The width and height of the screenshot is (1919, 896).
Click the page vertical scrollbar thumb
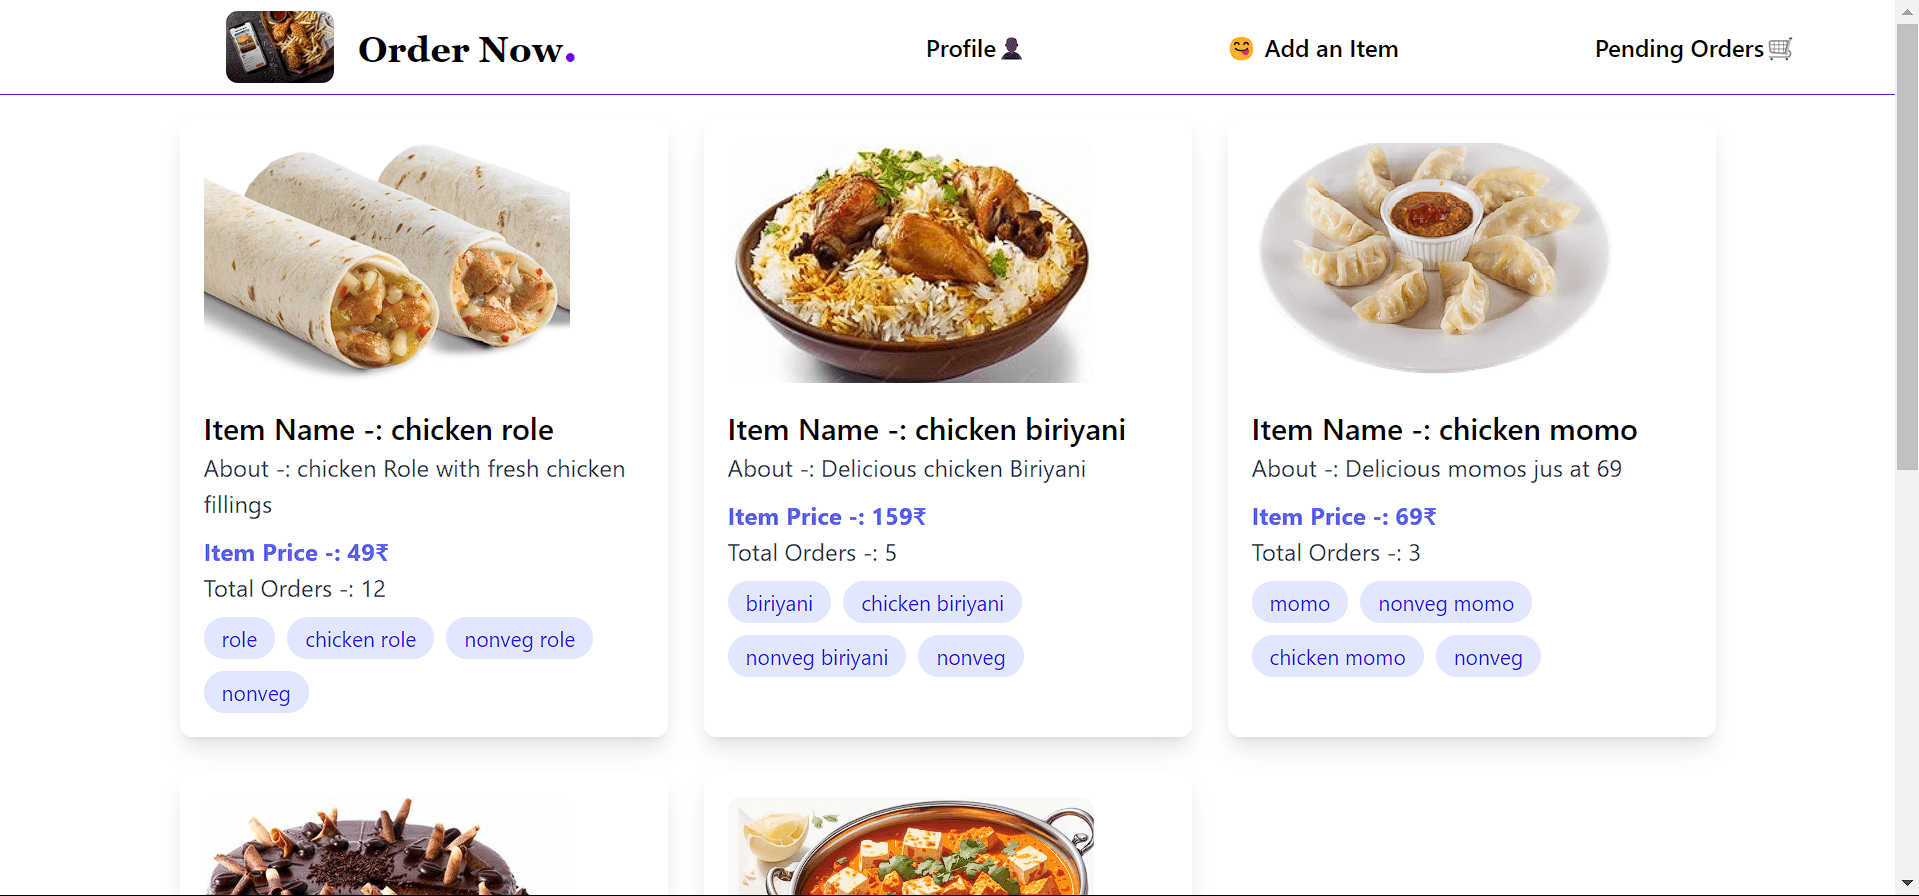coord(1907,245)
